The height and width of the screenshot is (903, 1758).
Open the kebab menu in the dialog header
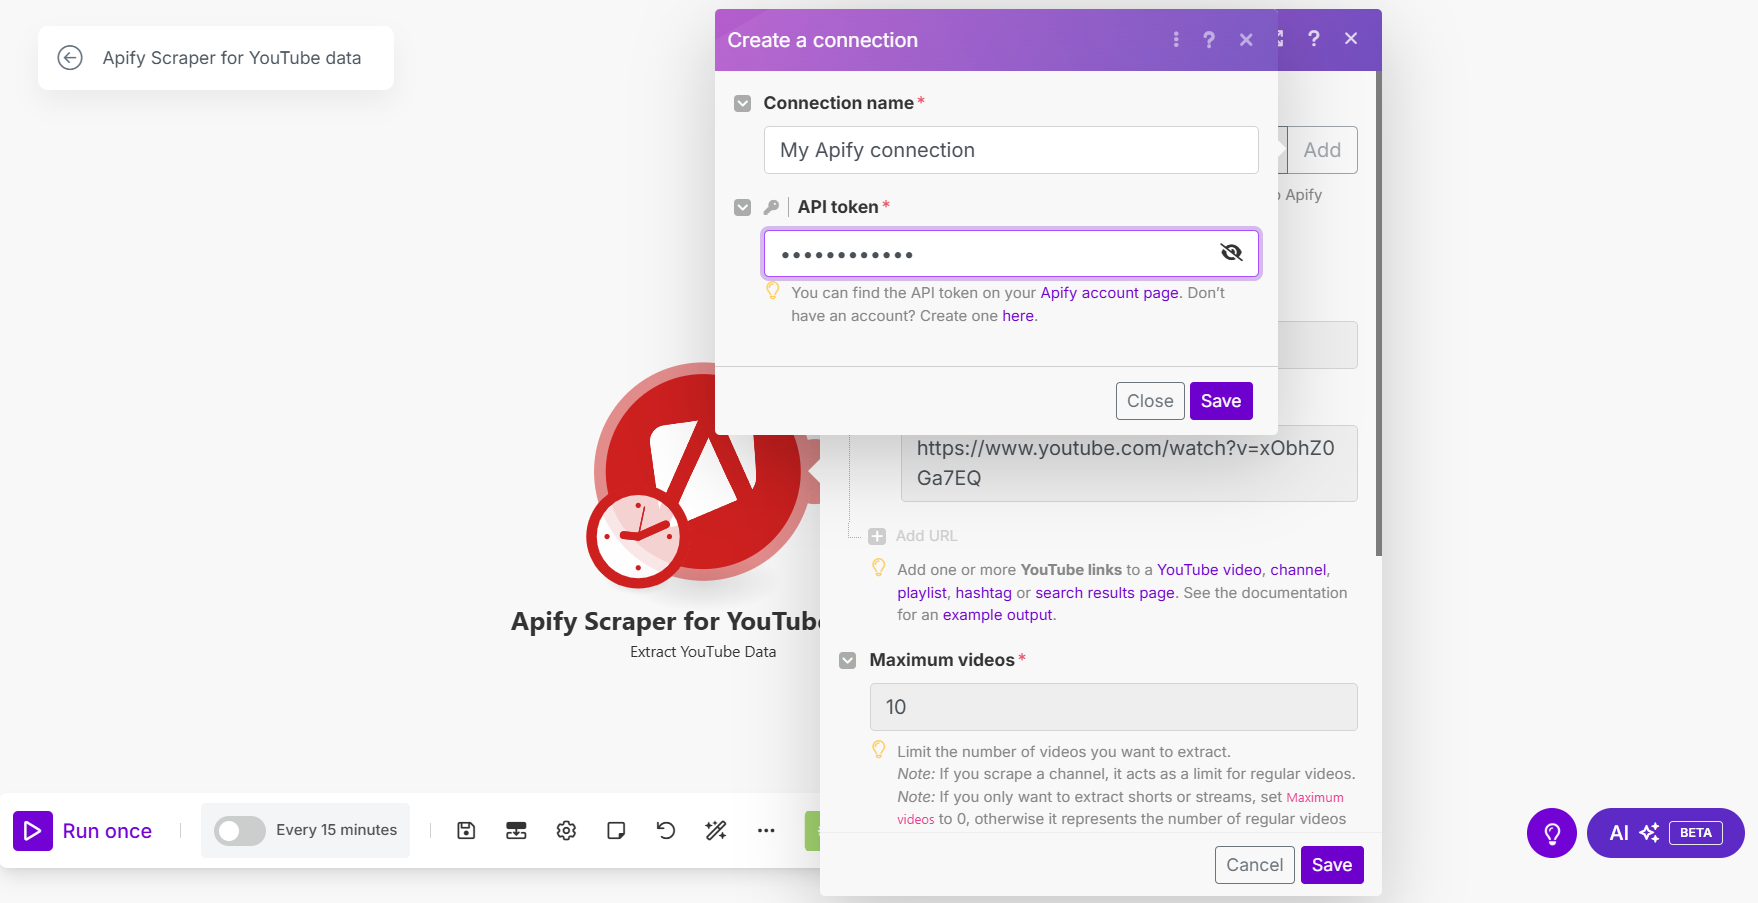1176,39
